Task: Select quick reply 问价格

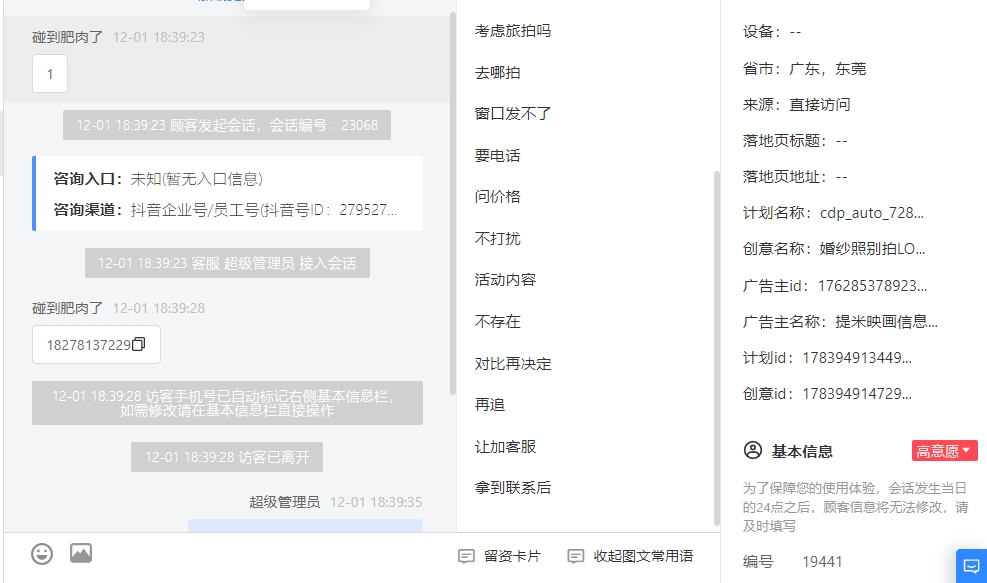Action: [x=497, y=197]
